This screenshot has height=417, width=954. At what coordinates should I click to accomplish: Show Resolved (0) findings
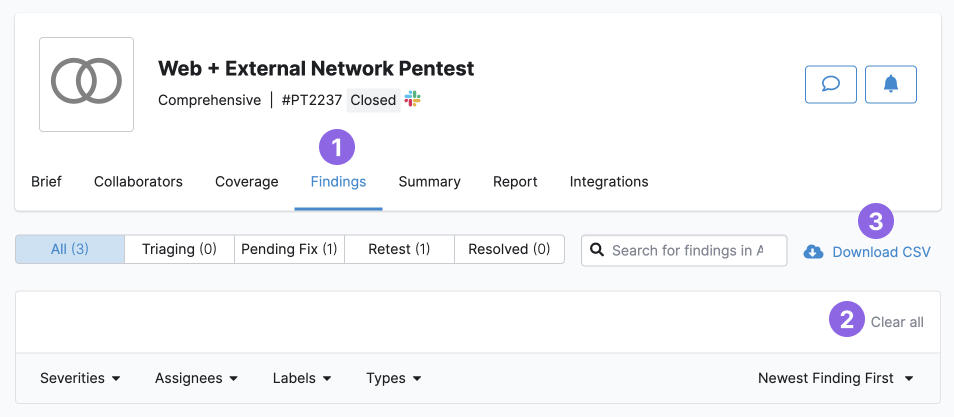coord(509,249)
